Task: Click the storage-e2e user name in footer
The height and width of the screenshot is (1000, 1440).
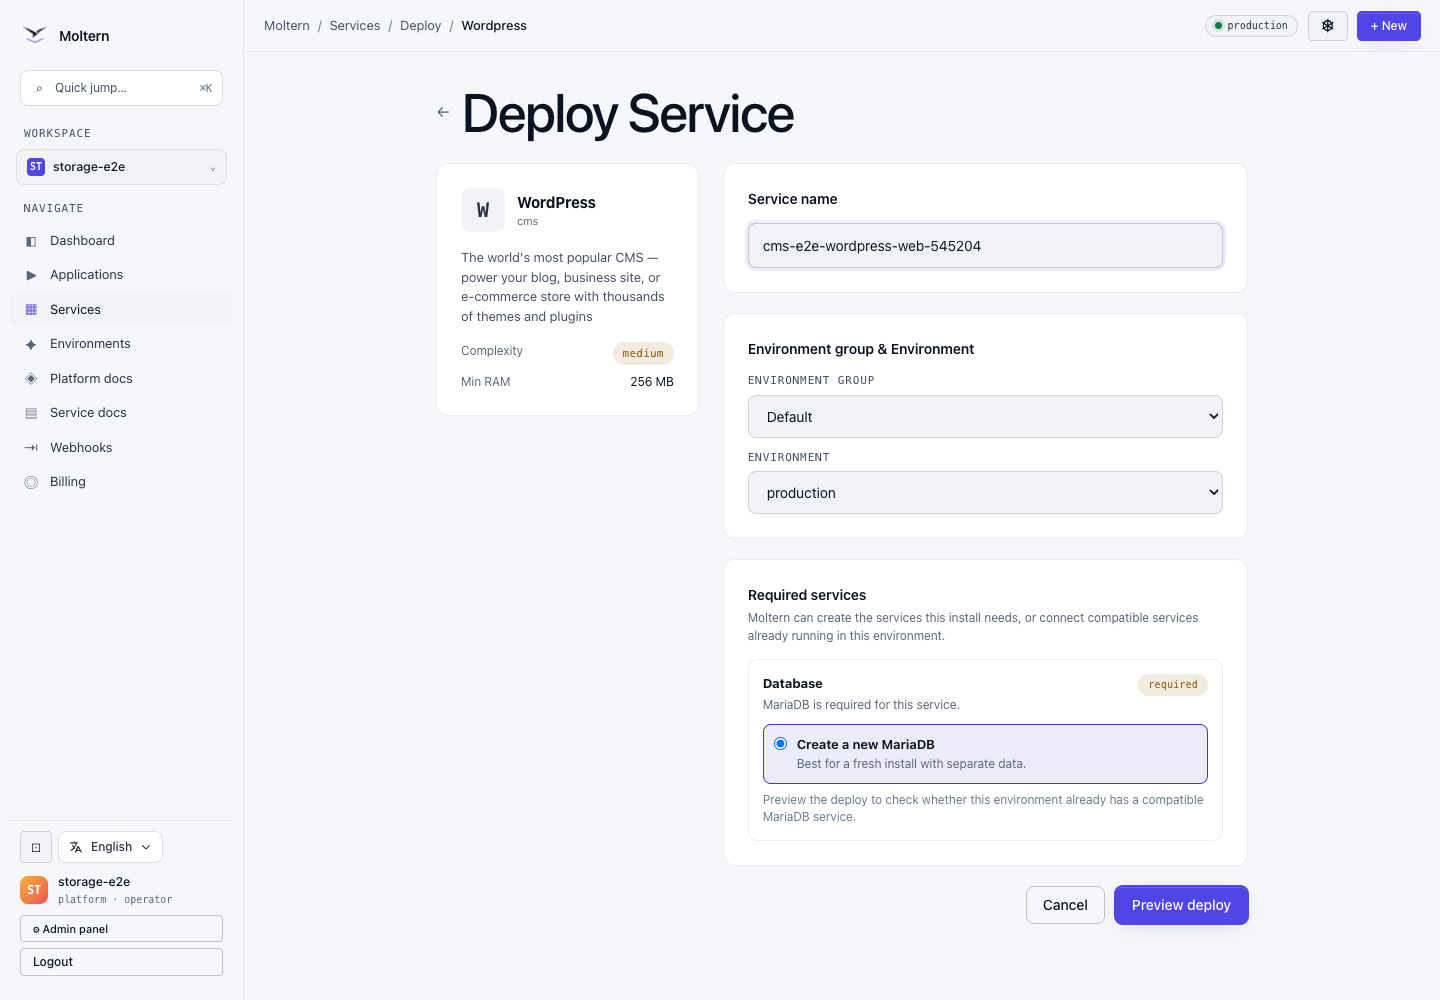Action: click(x=94, y=882)
